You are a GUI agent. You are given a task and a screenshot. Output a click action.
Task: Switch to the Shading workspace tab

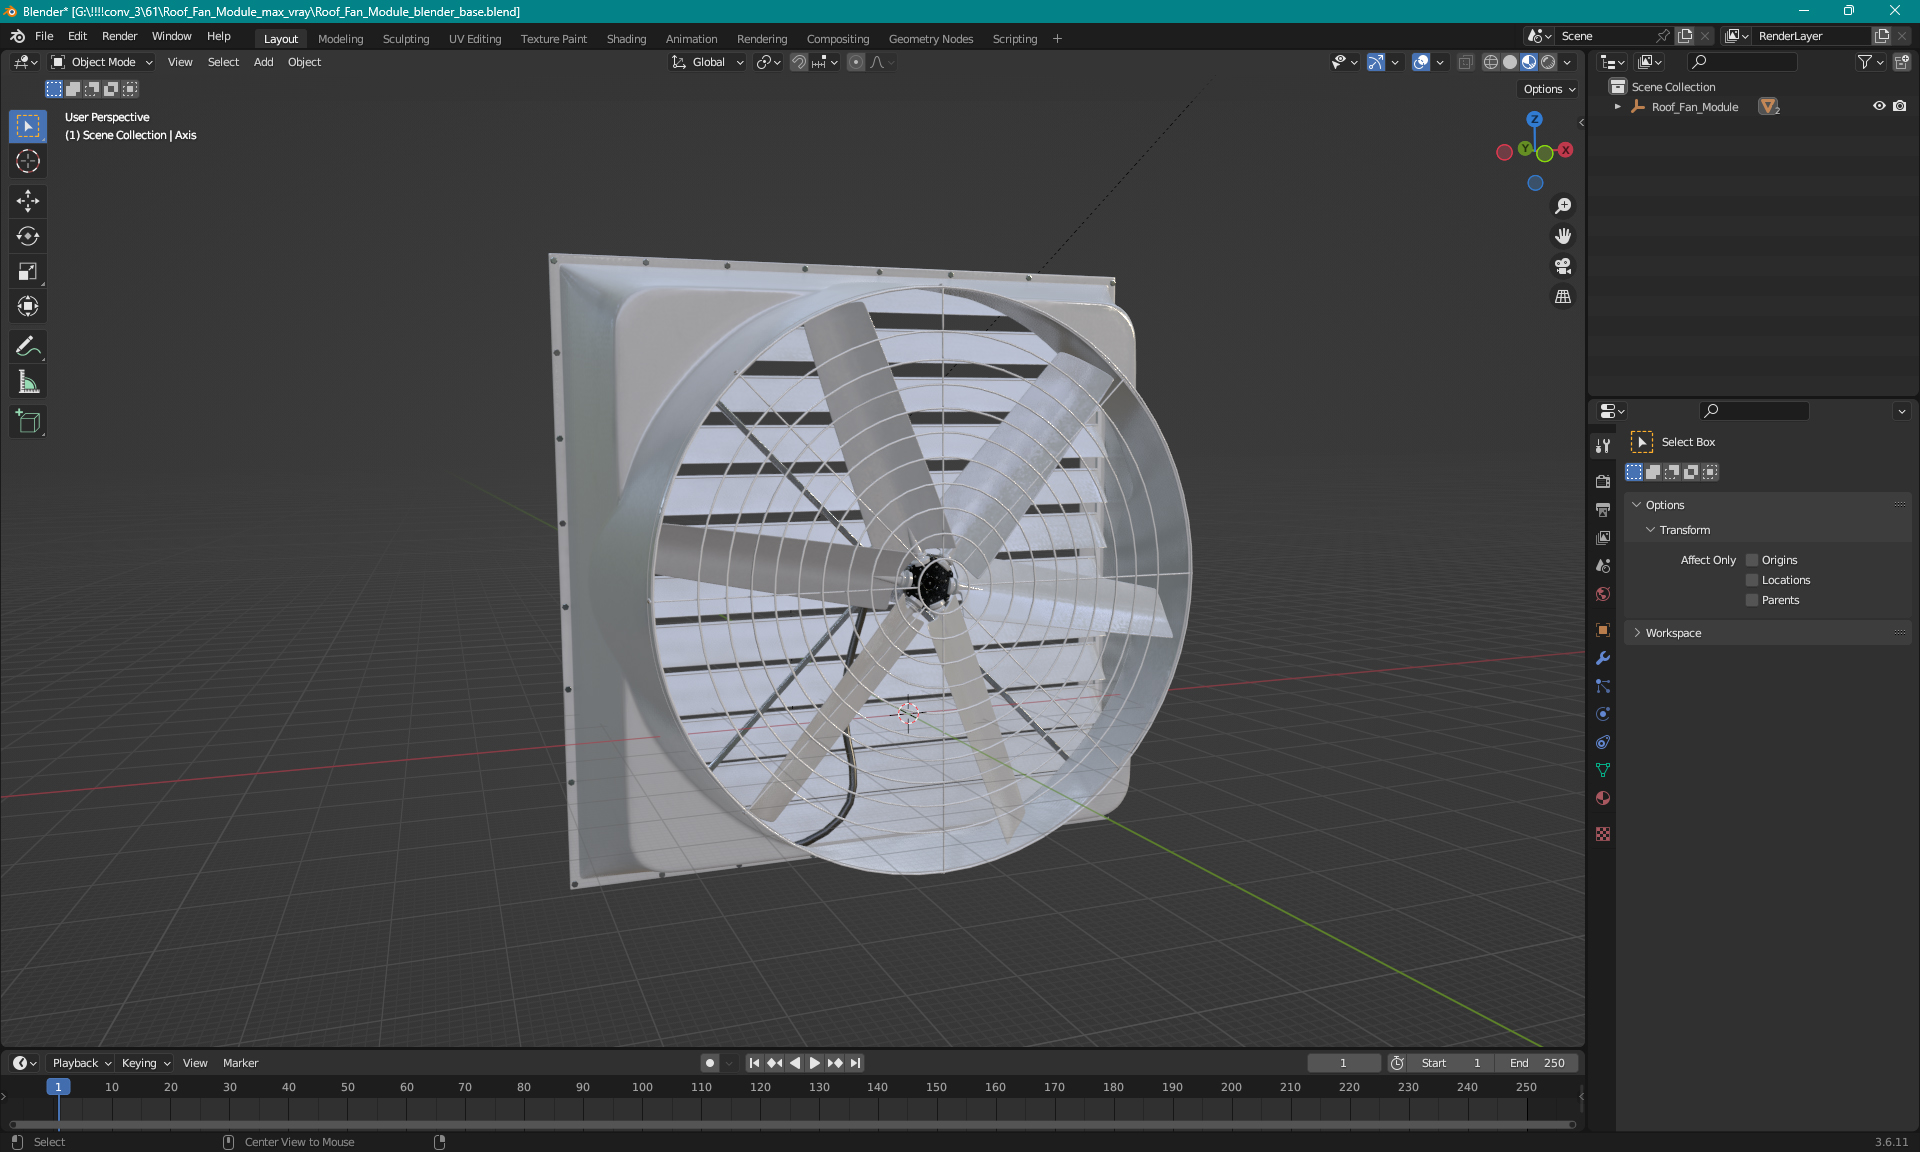pos(626,39)
